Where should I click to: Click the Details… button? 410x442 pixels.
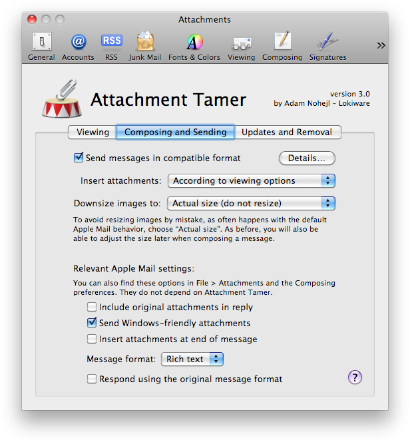click(307, 158)
